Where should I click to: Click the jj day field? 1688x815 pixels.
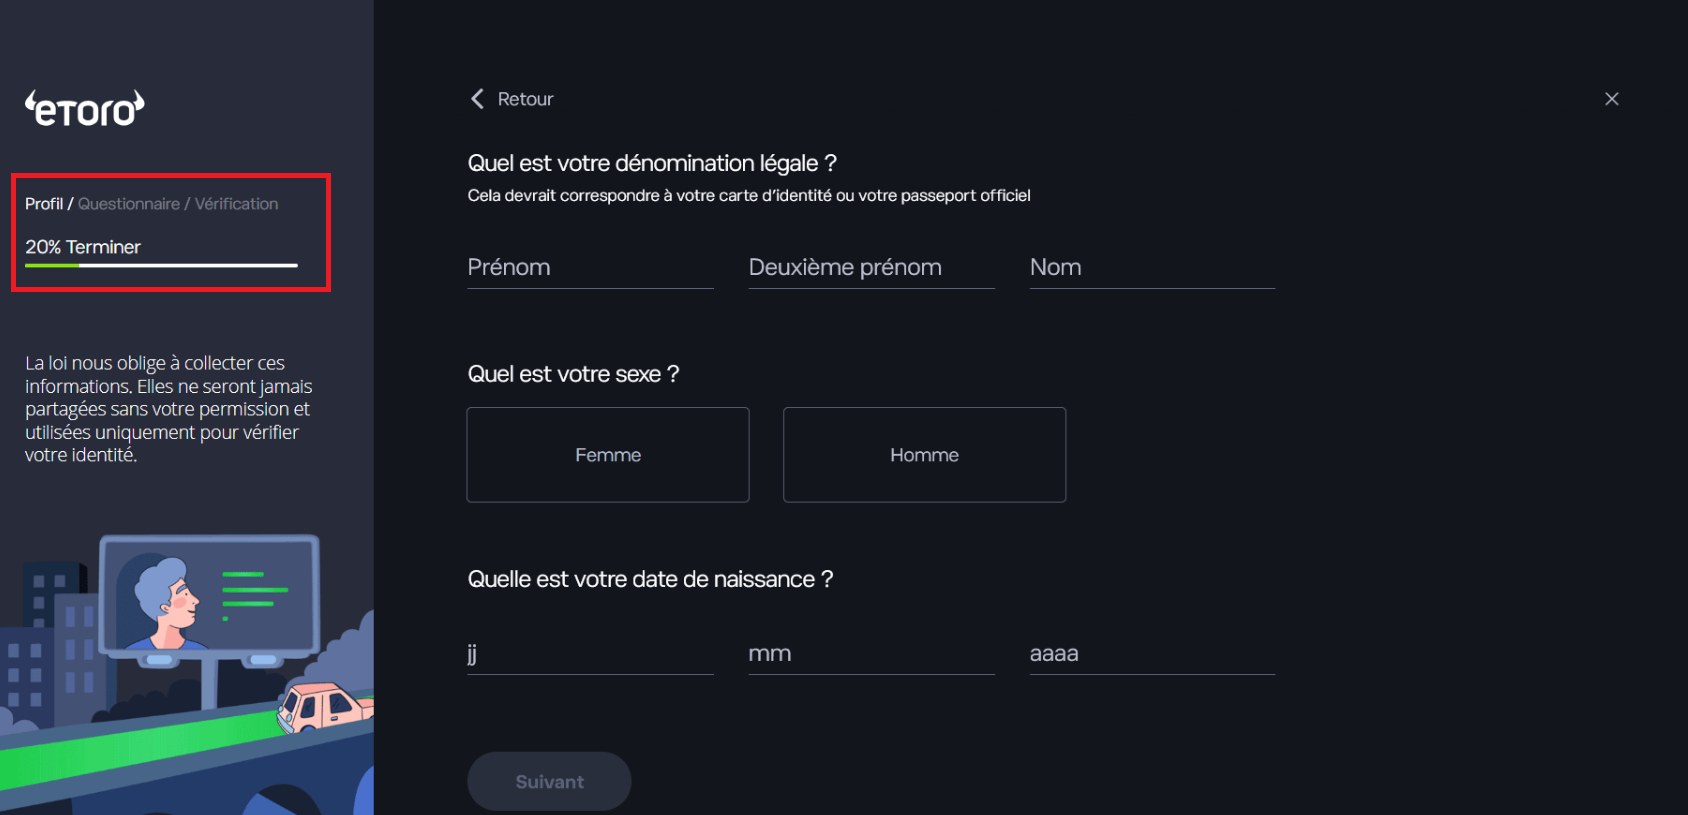[589, 653]
